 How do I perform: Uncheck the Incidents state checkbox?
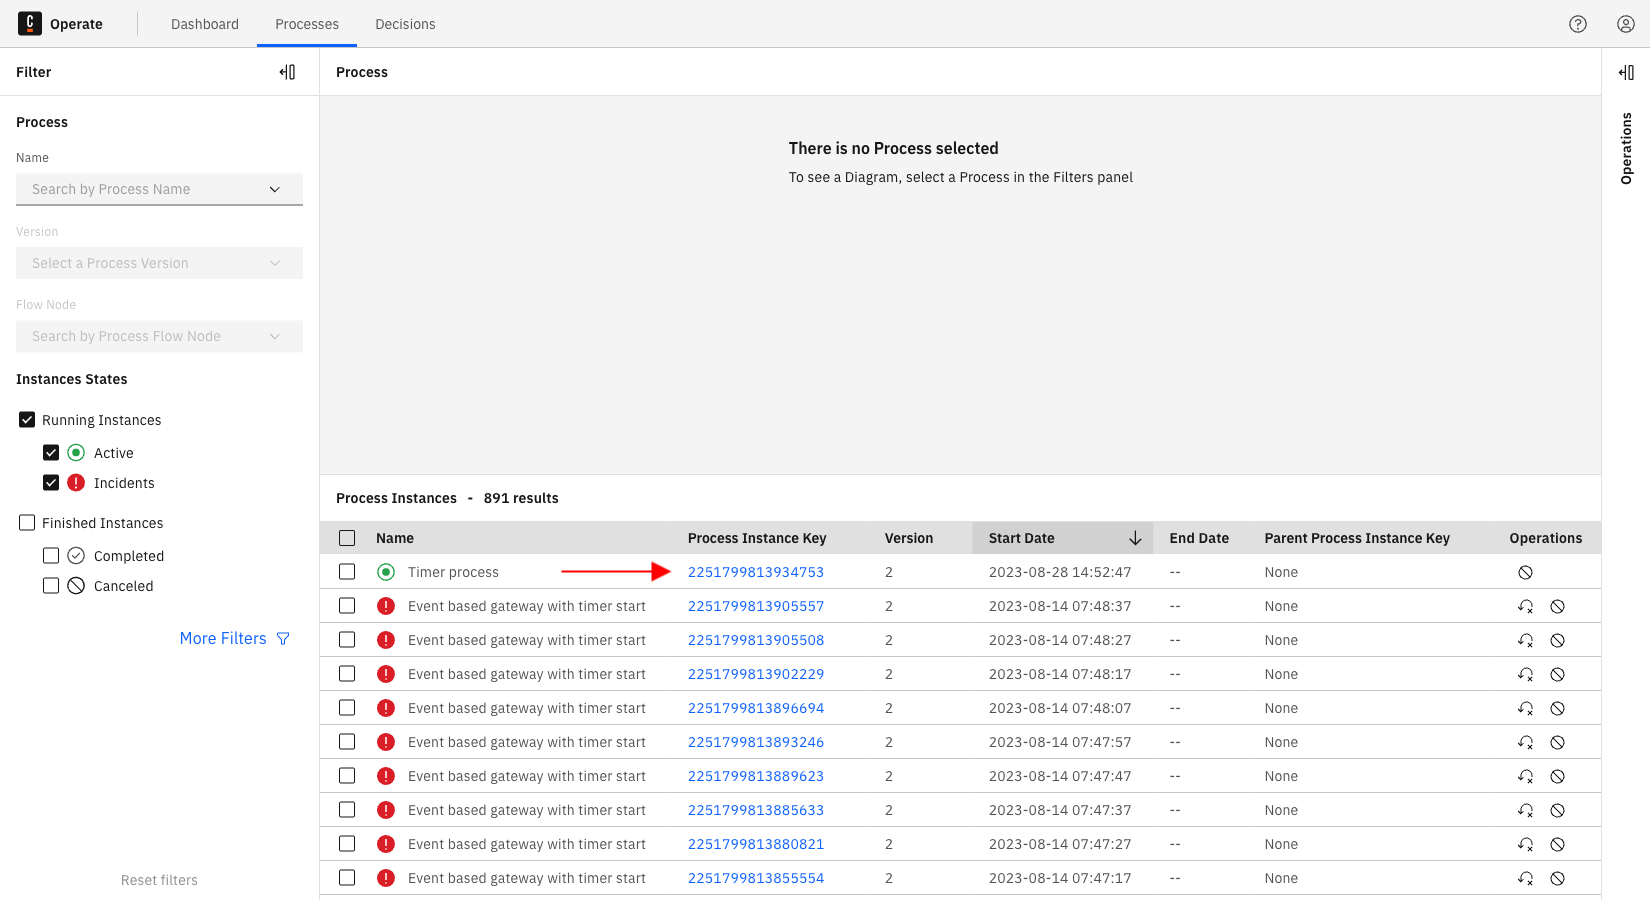pos(51,483)
